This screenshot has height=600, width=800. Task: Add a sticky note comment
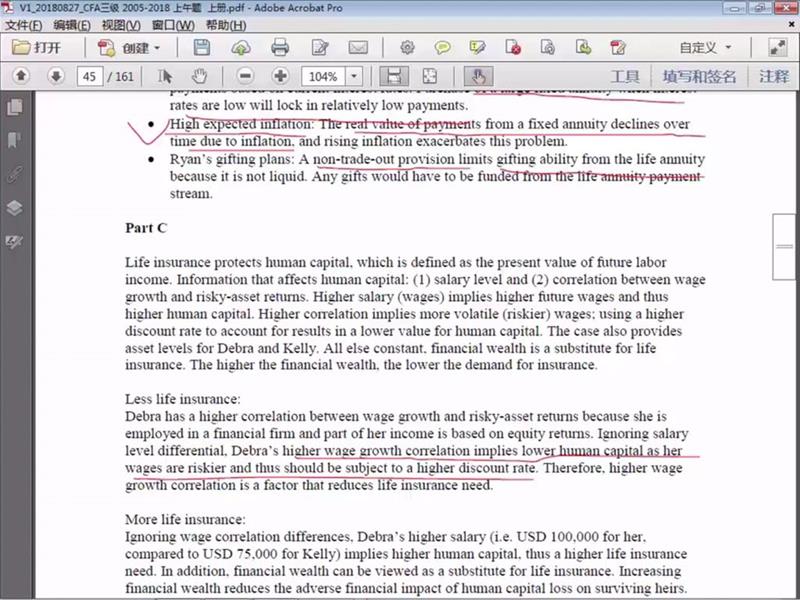pyautogui.click(x=442, y=47)
